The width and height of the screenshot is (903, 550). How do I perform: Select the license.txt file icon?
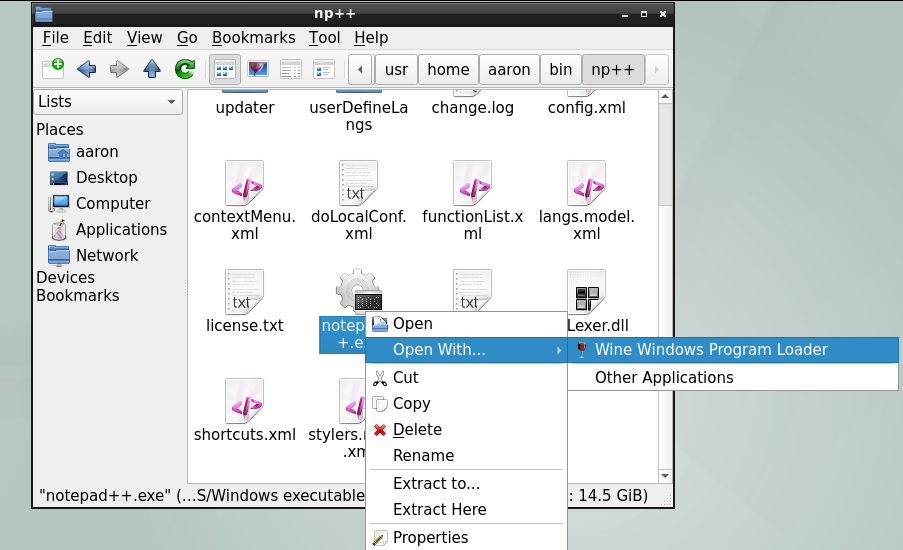(x=245, y=292)
